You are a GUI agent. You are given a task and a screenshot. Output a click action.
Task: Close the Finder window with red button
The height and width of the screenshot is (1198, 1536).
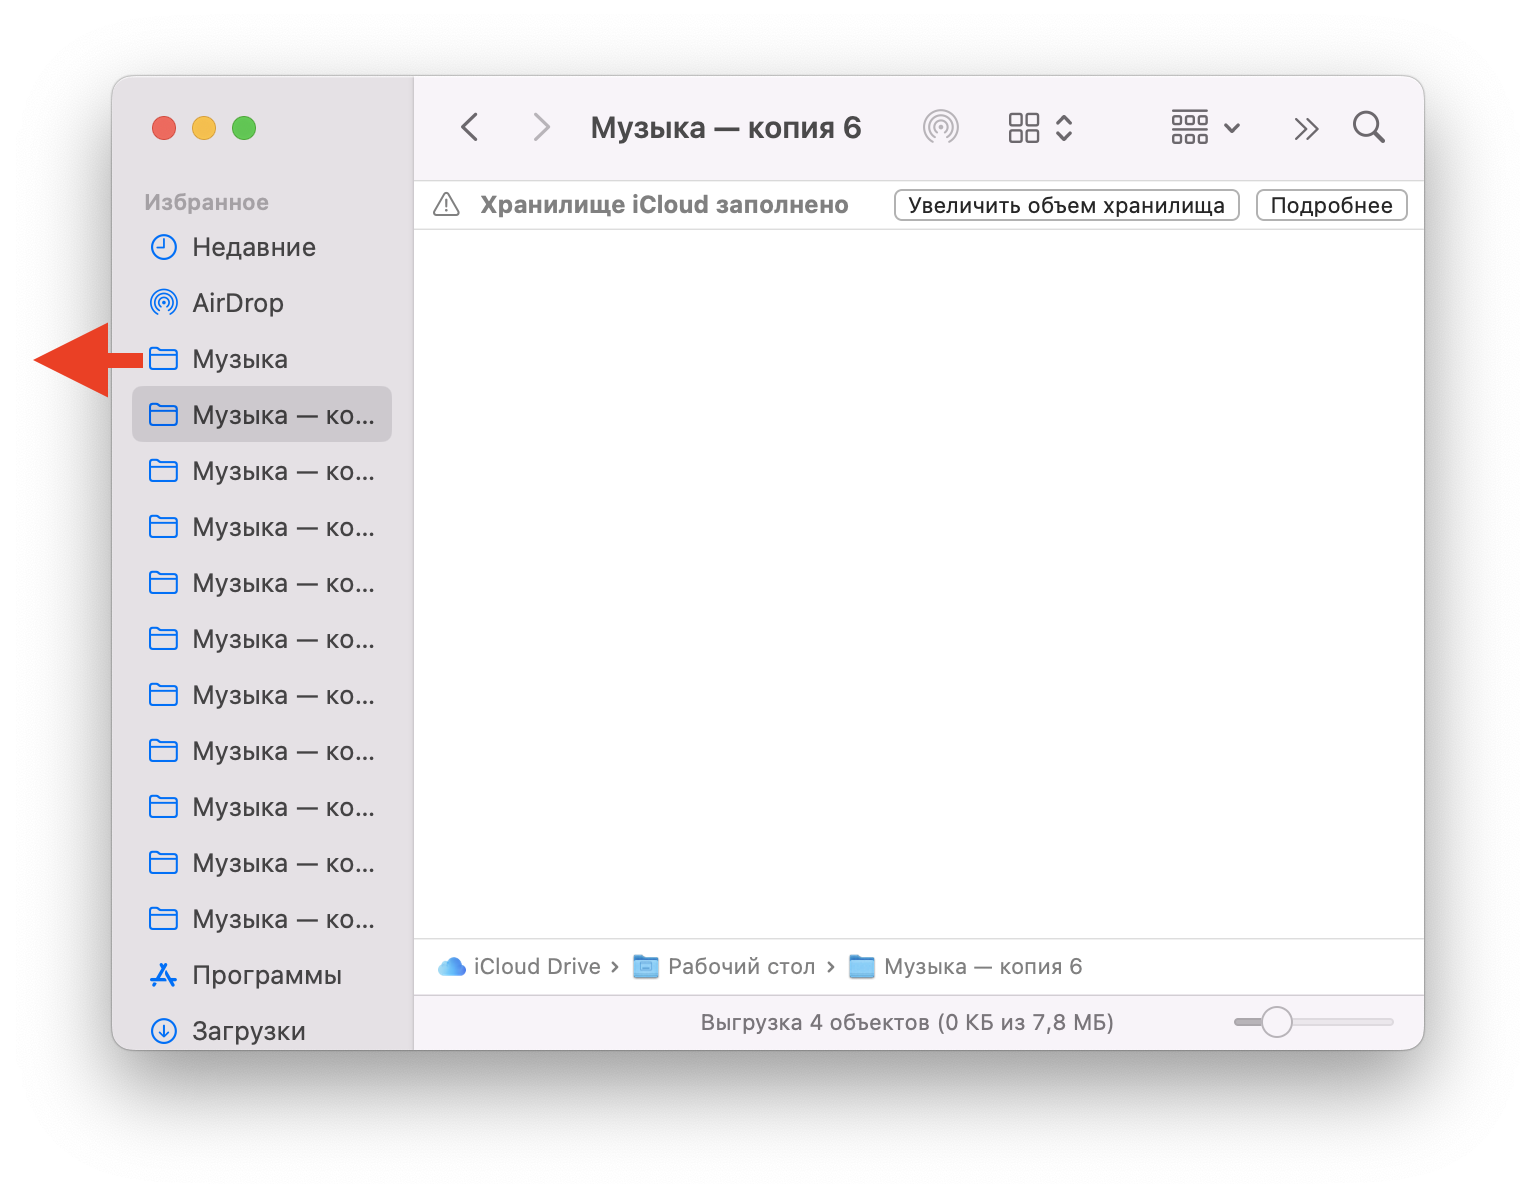[x=164, y=128]
